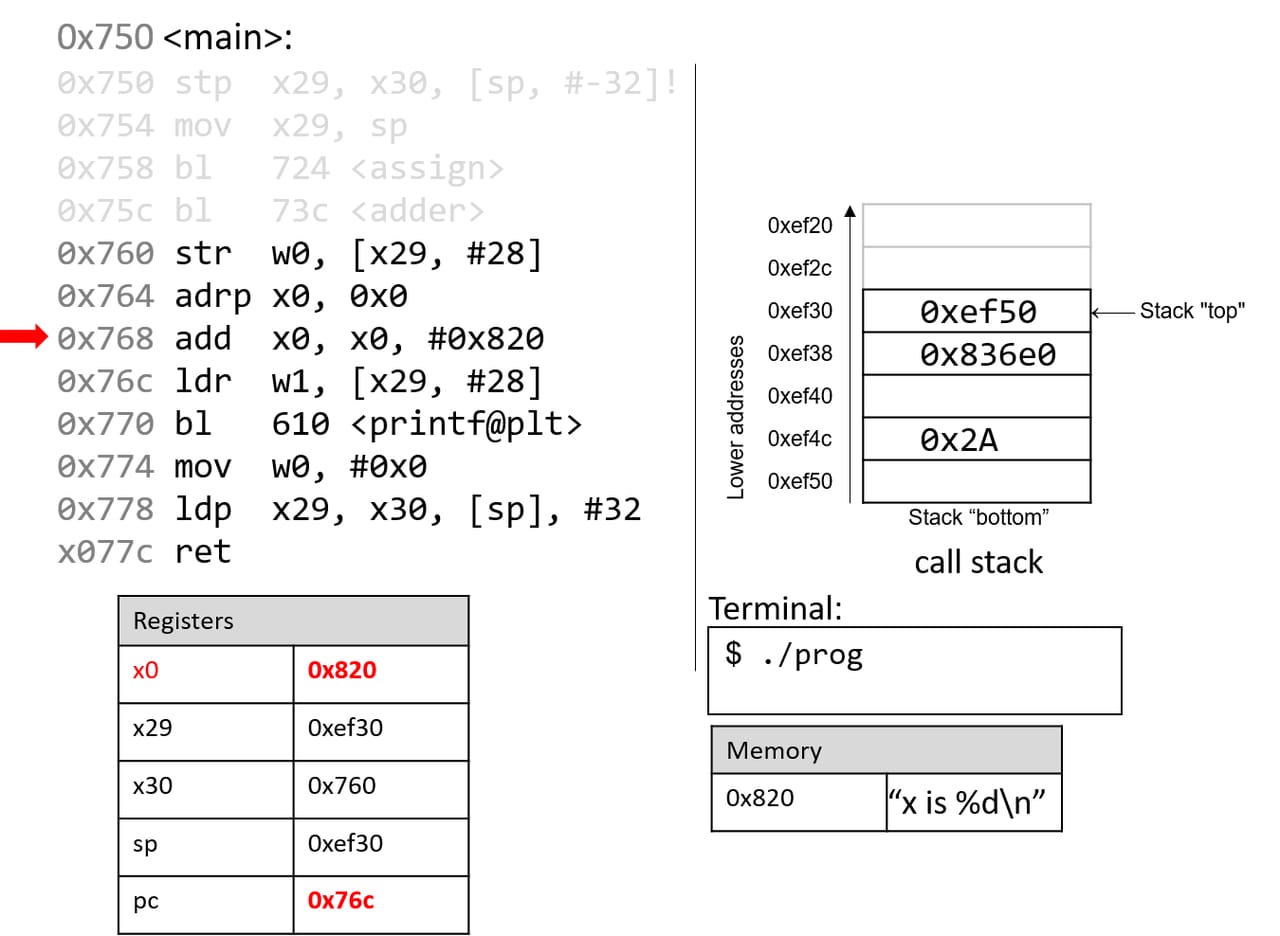Image resolution: width=1280 pixels, height=936 pixels.
Task: Click the bl printf@plt instruction line
Action: coord(320,424)
